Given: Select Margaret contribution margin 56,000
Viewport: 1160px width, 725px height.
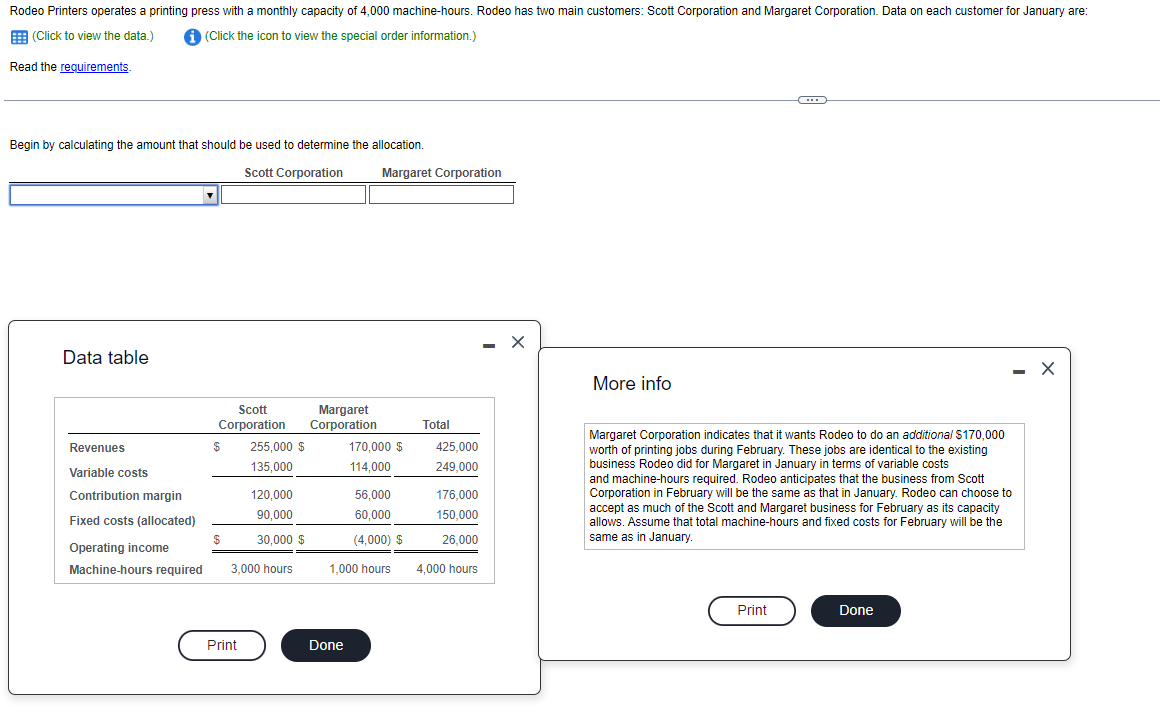Looking at the screenshot, I should tap(373, 495).
